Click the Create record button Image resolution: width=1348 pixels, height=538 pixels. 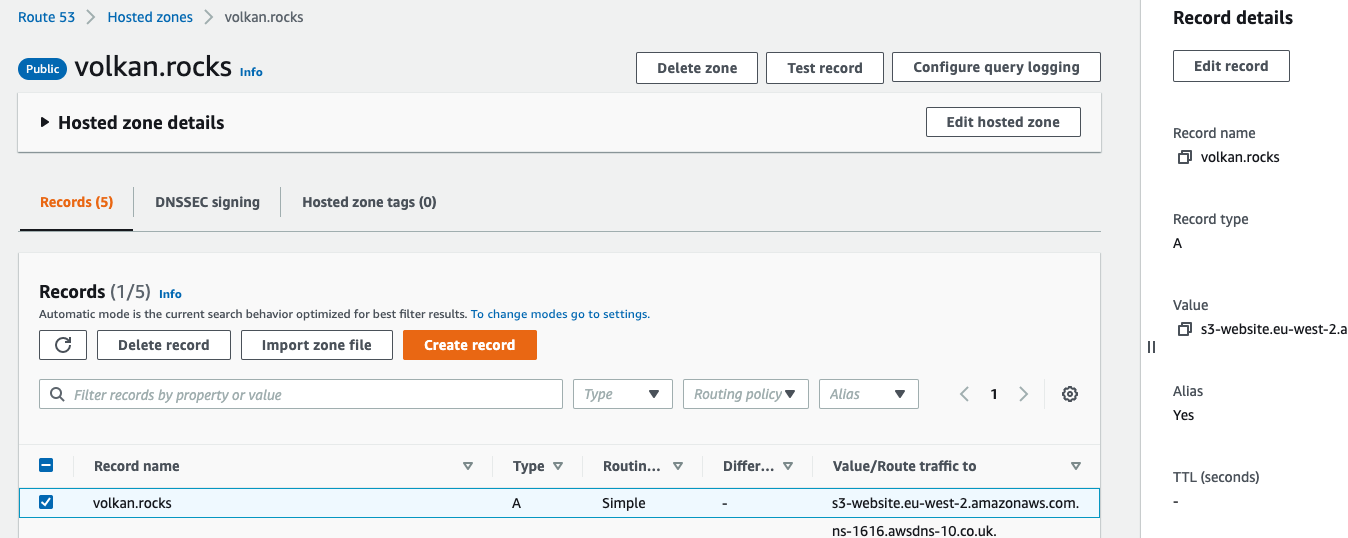(469, 345)
